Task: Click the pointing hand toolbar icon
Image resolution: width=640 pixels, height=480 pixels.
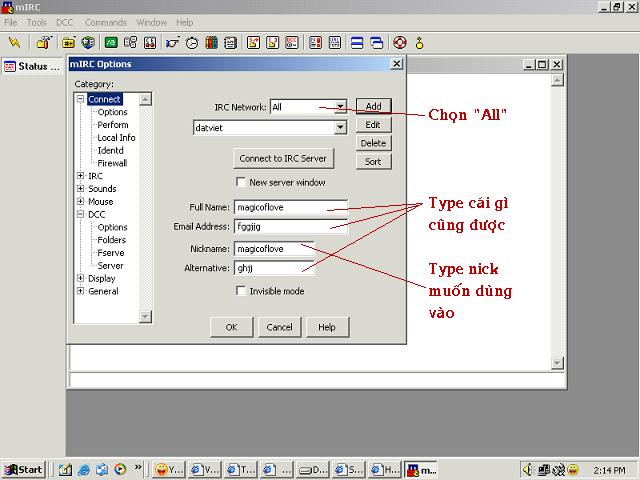Action: click(x=172, y=42)
